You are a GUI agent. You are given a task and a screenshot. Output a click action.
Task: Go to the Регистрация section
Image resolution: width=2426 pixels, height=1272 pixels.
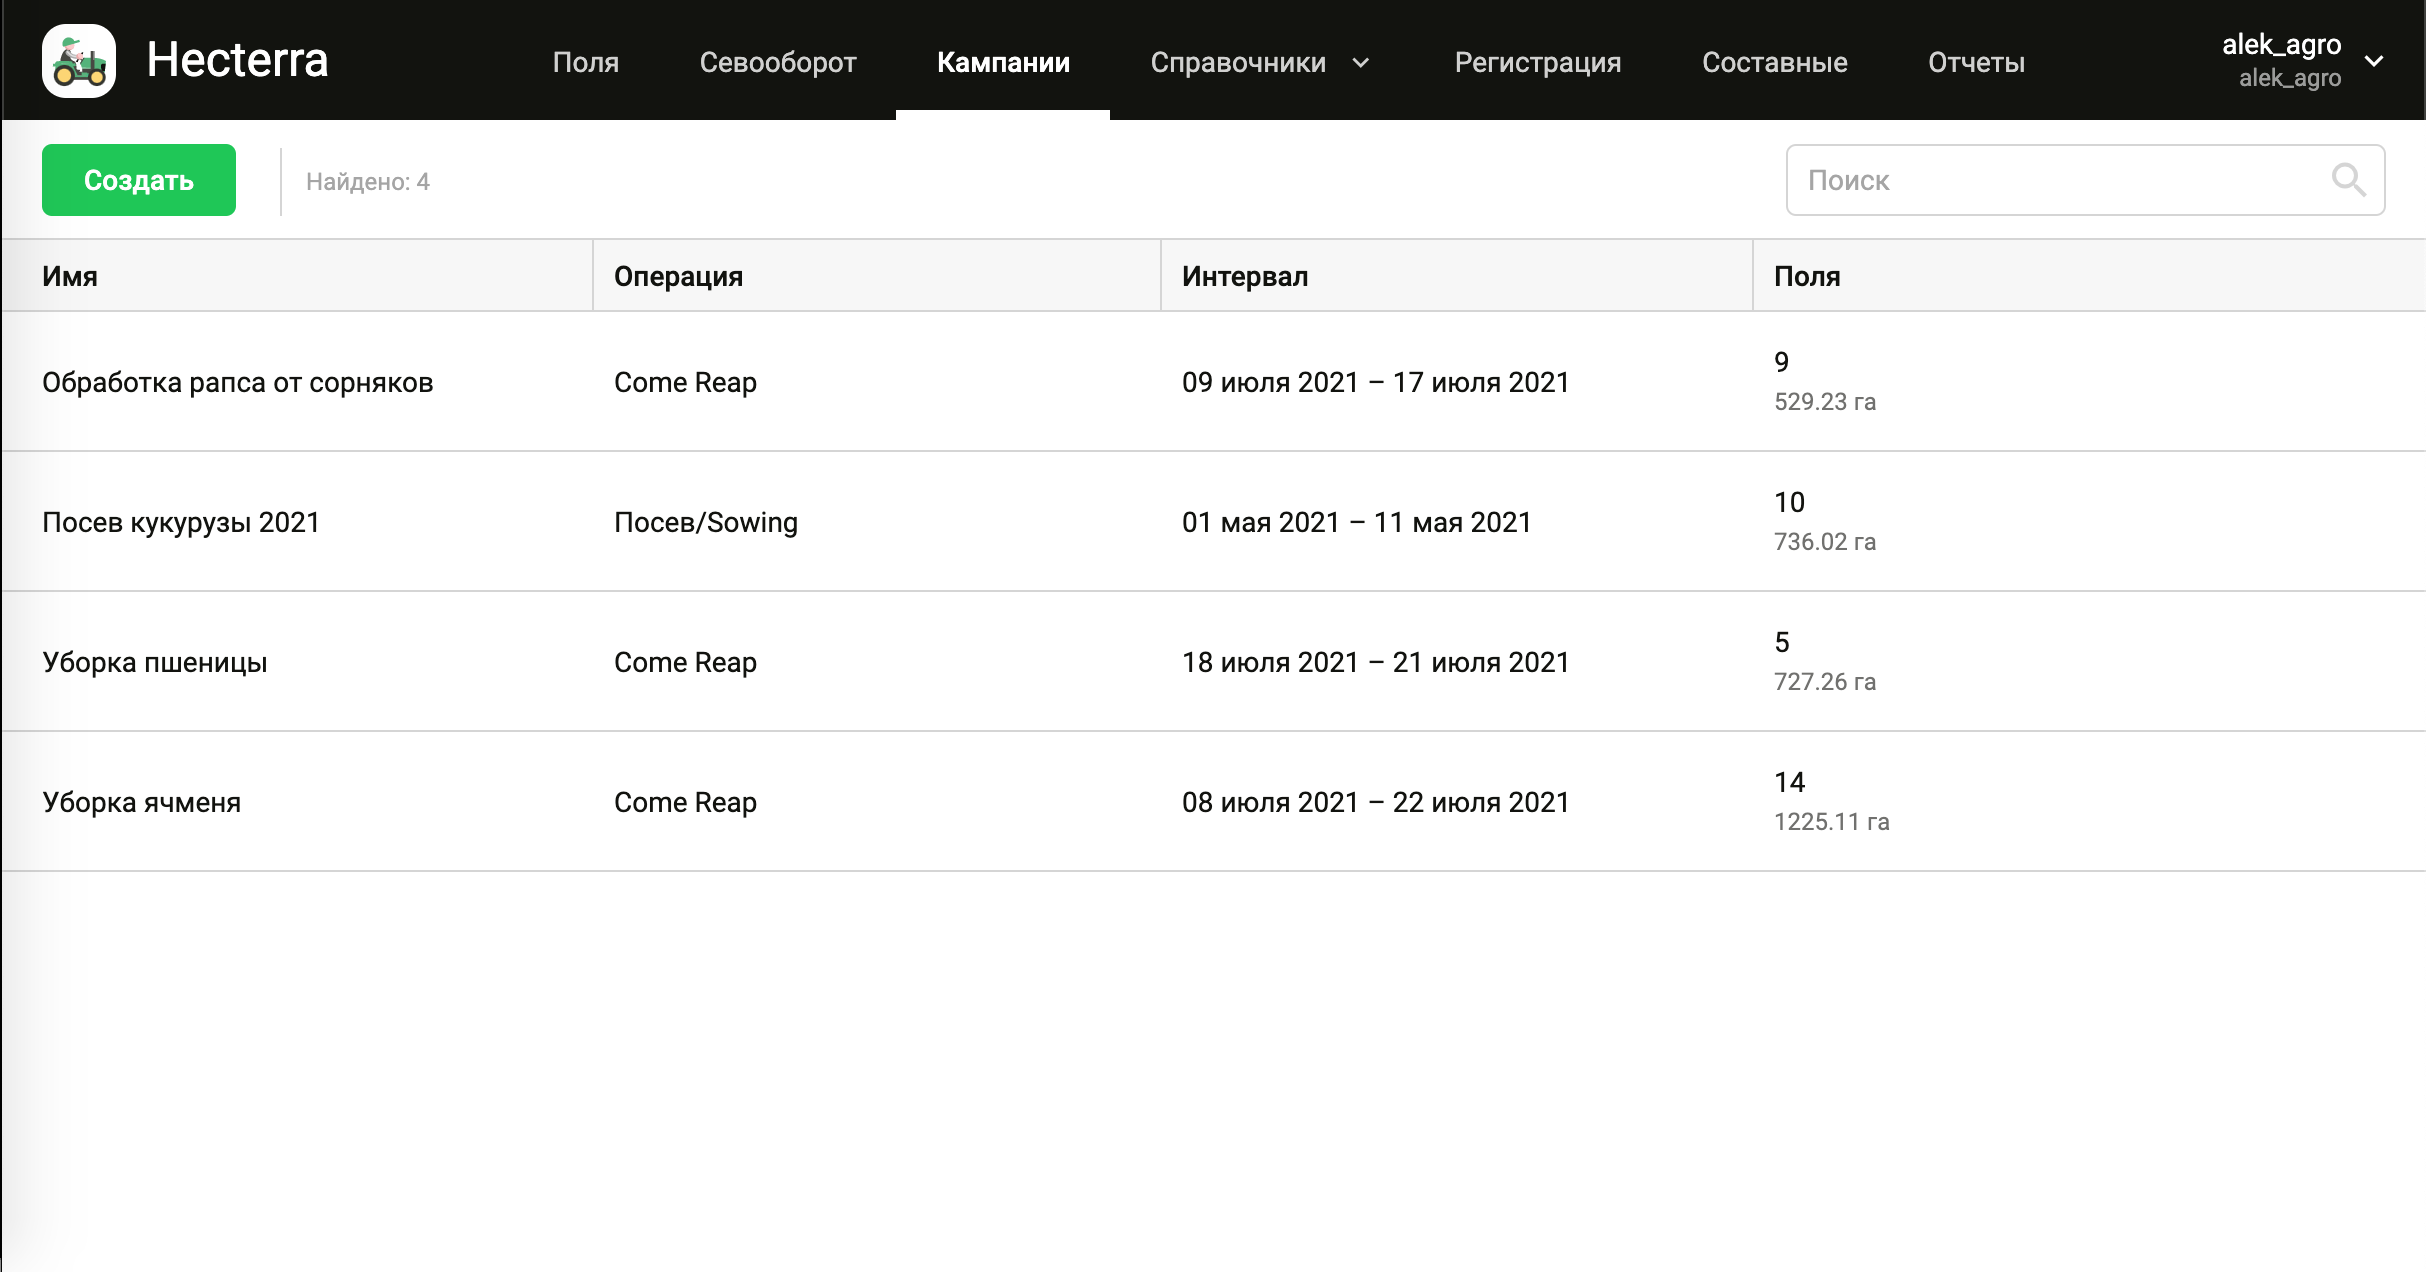pos(1537,62)
